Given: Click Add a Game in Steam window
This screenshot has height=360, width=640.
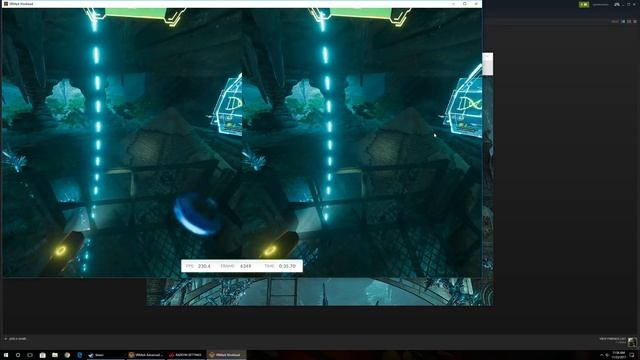Looking at the screenshot, I should point(16,339).
